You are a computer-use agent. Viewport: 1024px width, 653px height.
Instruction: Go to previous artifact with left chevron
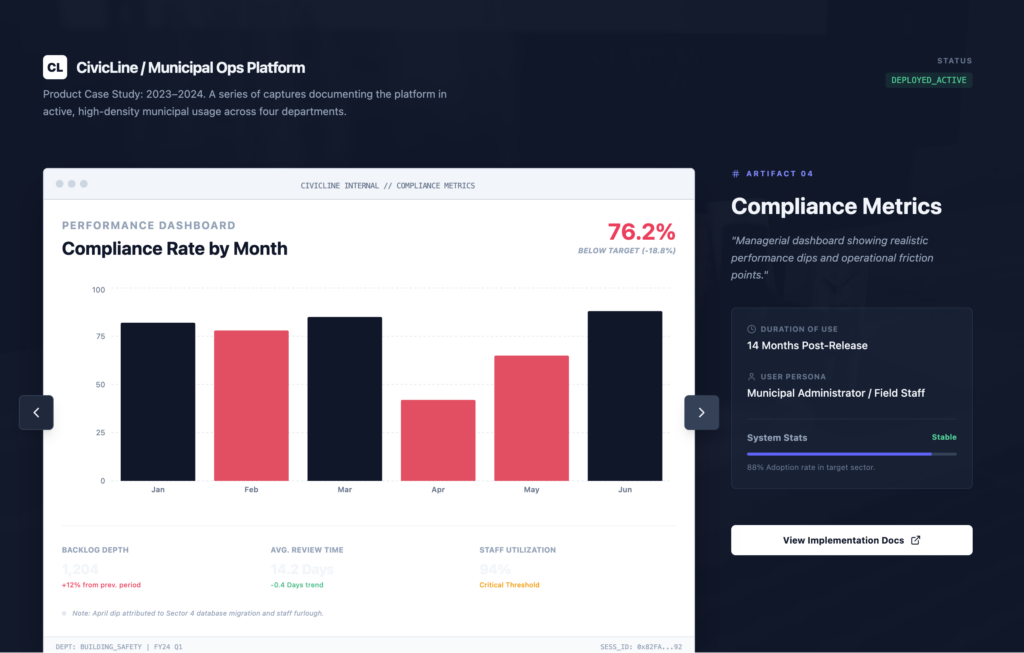coord(36,413)
